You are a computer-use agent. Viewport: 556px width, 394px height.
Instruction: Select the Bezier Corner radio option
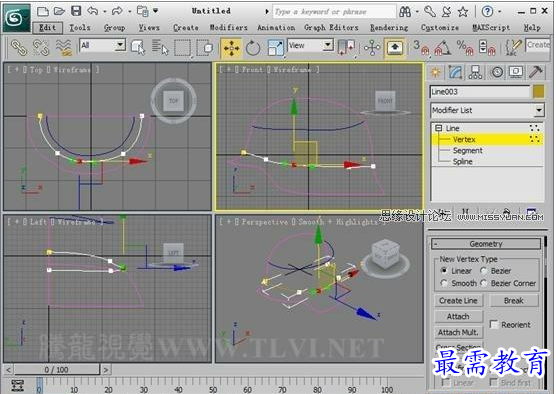point(484,283)
